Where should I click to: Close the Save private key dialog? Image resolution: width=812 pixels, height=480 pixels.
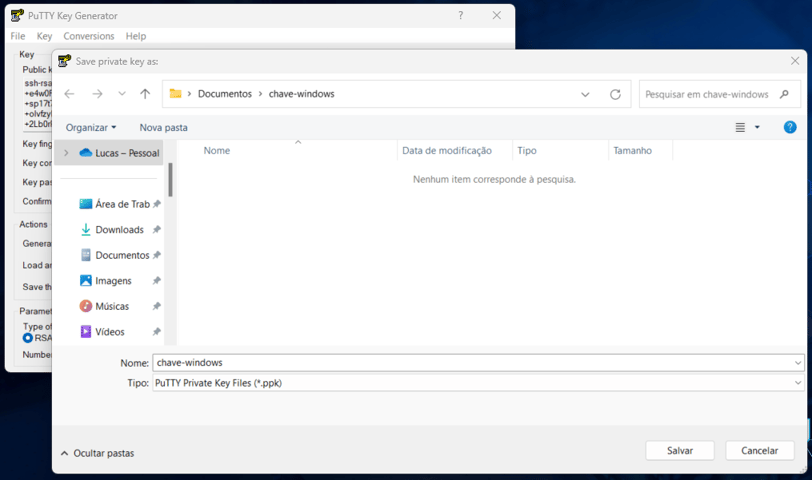click(x=795, y=61)
